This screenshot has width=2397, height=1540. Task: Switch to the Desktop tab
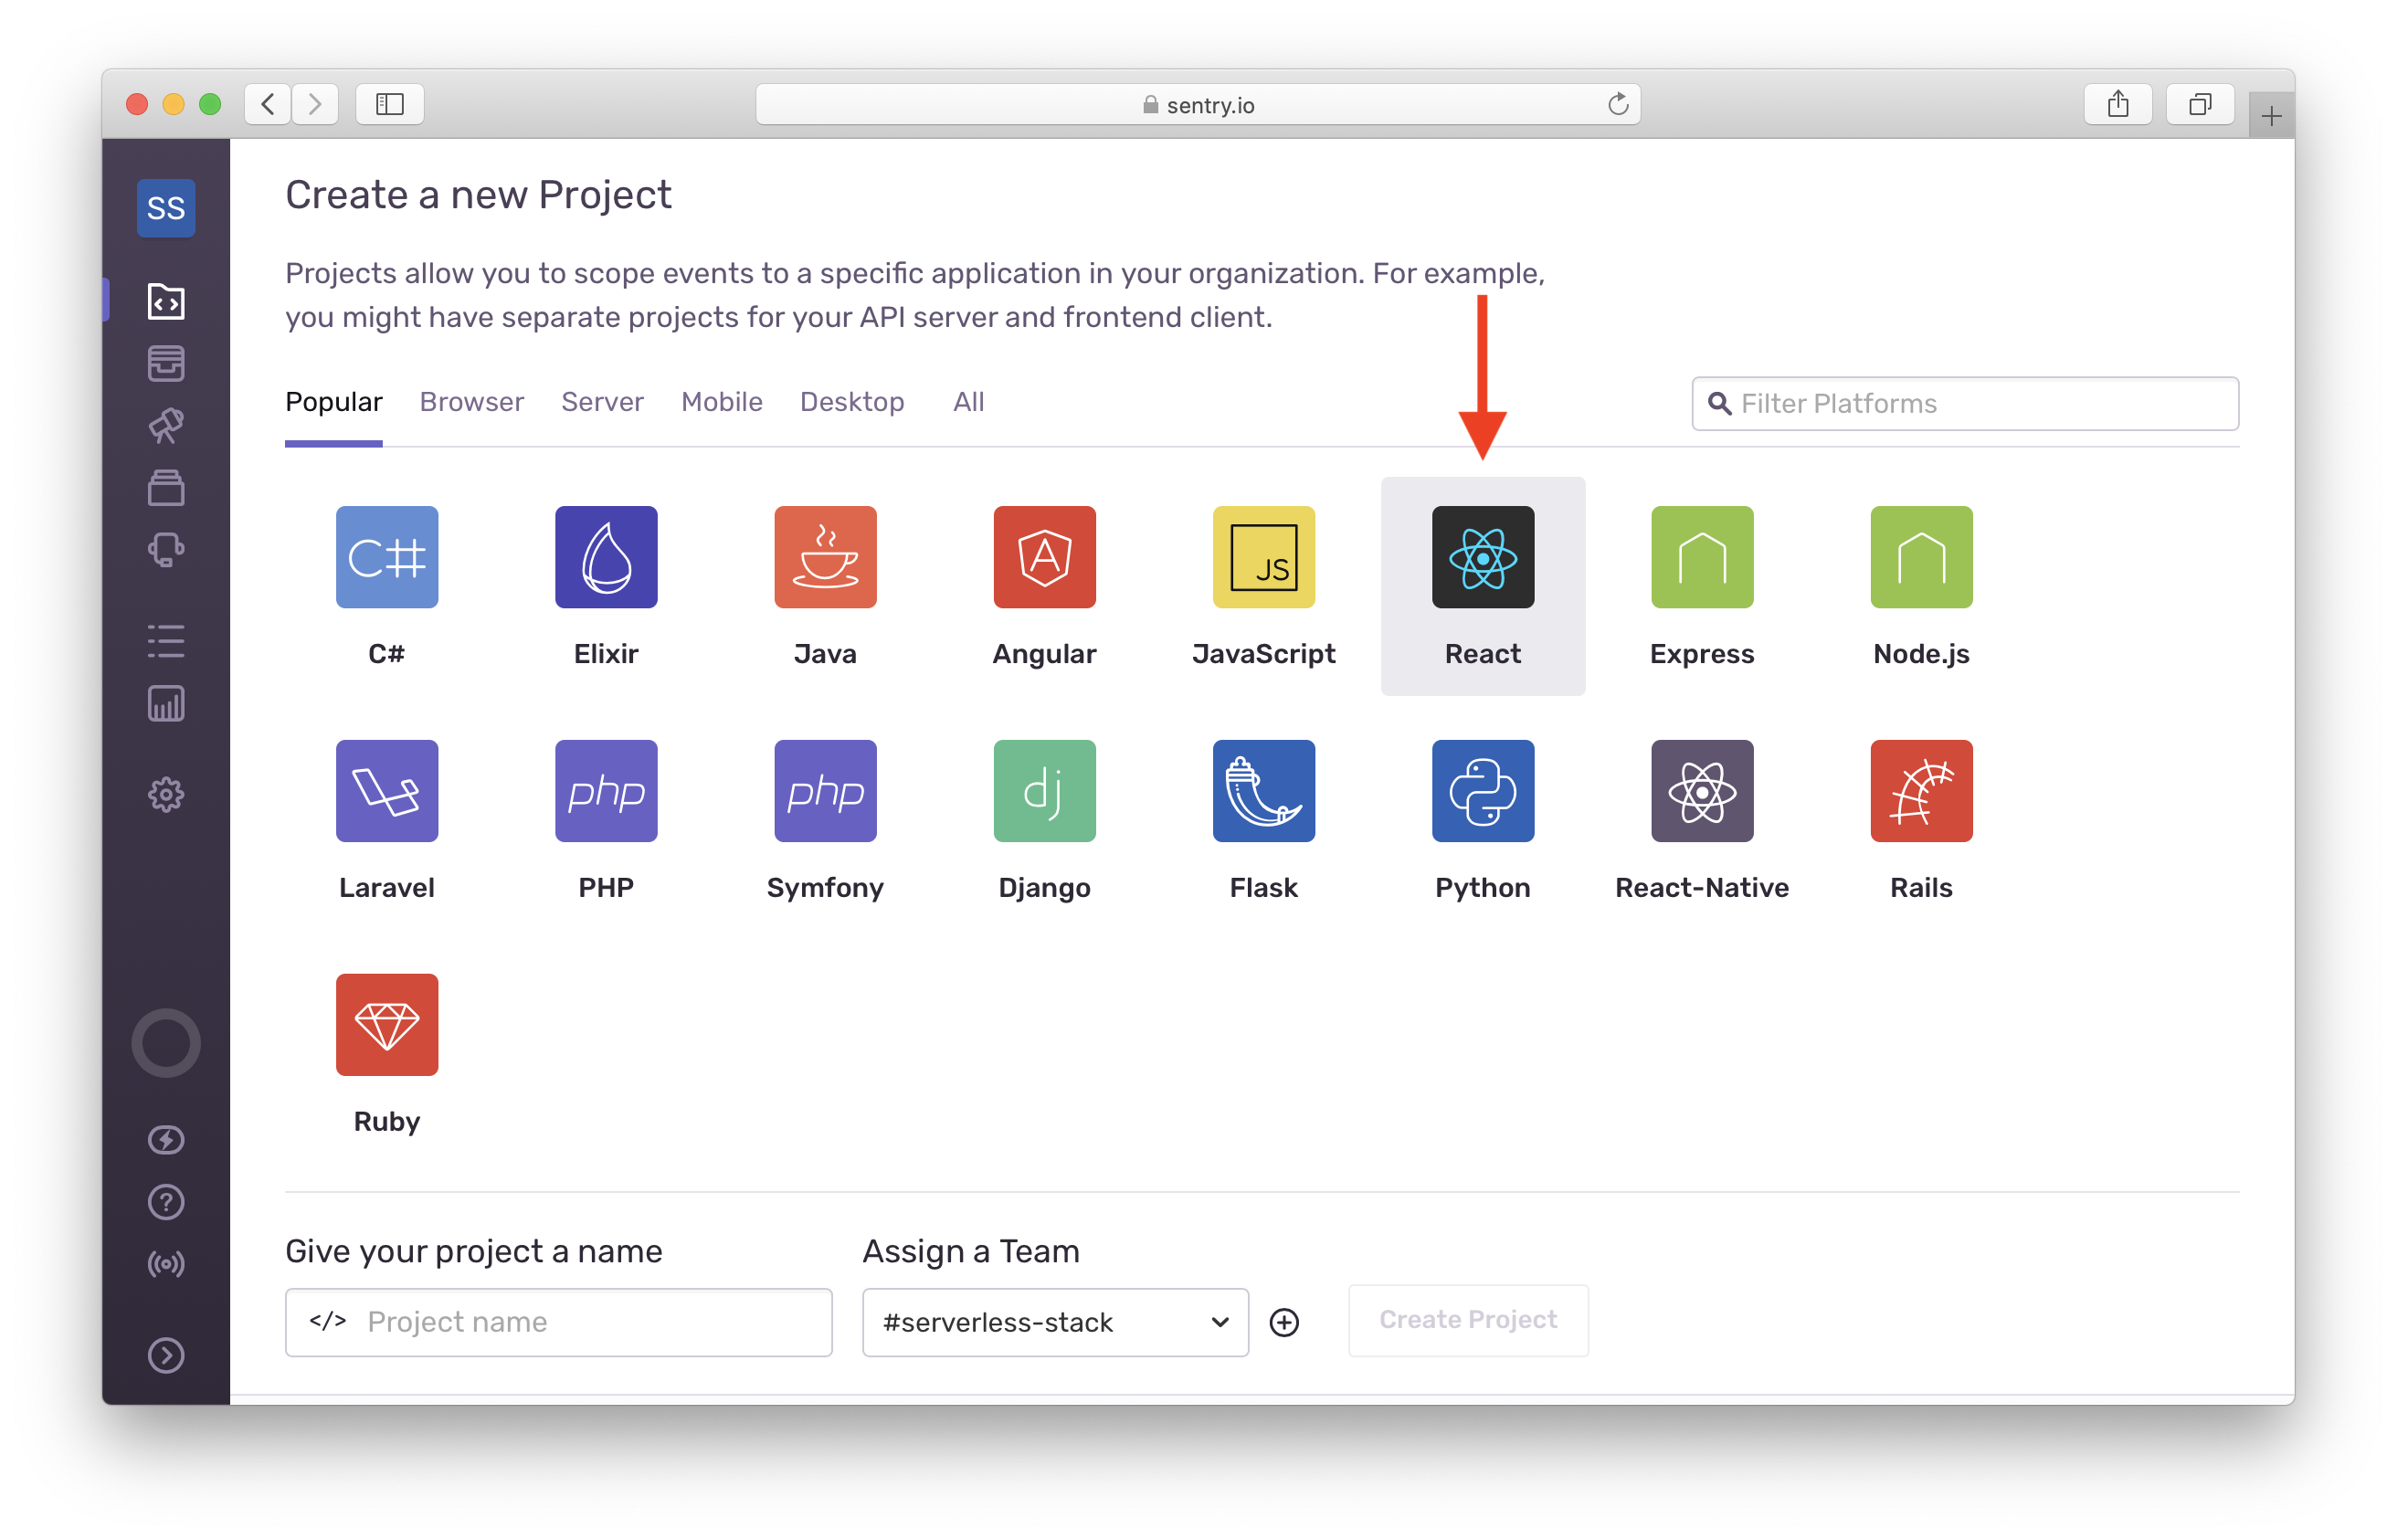[852, 402]
